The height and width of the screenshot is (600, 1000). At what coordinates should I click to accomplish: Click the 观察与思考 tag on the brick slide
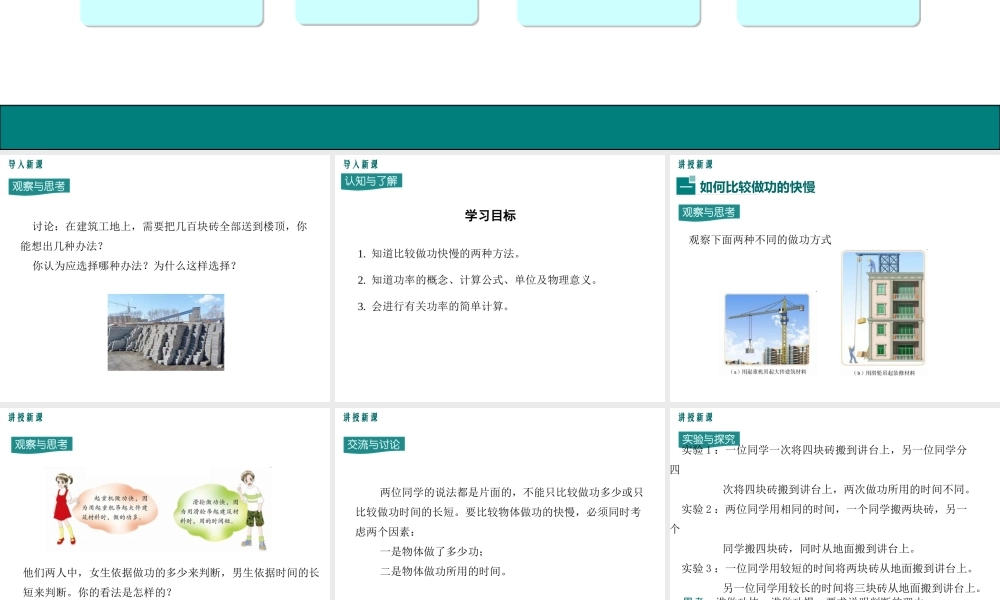tap(39, 186)
